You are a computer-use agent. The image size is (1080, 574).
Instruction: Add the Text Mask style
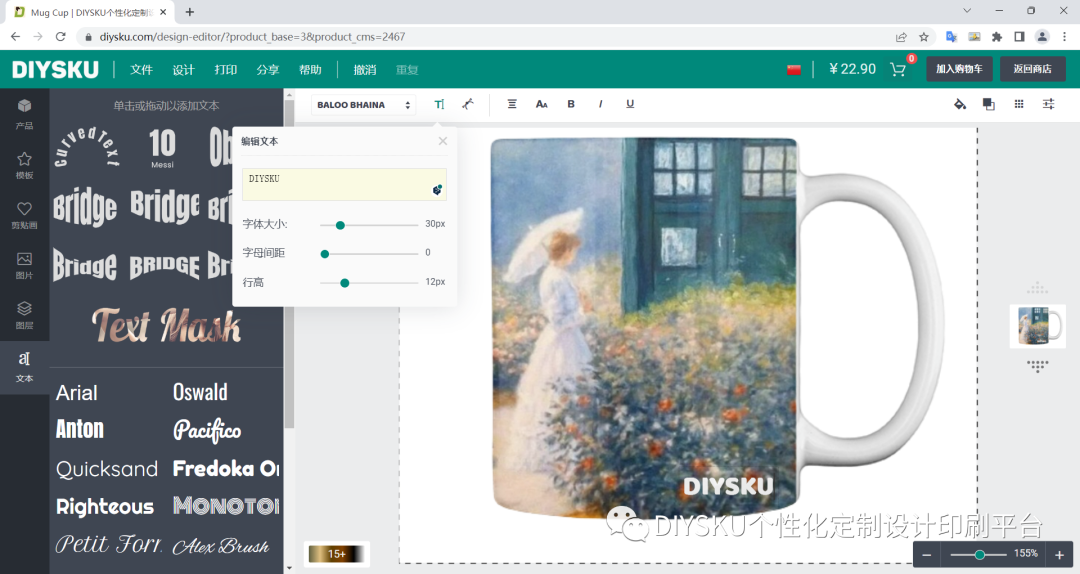pos(166,325)
